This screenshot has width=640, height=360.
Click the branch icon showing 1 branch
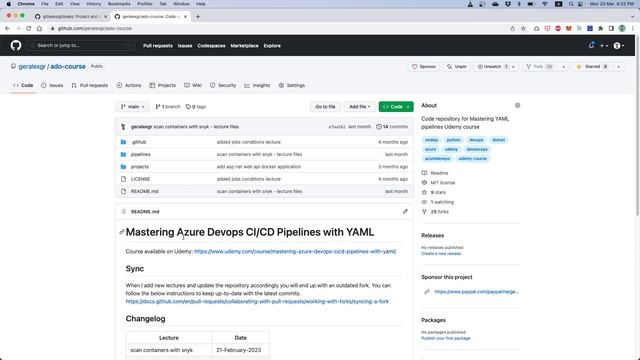(158, 107)
